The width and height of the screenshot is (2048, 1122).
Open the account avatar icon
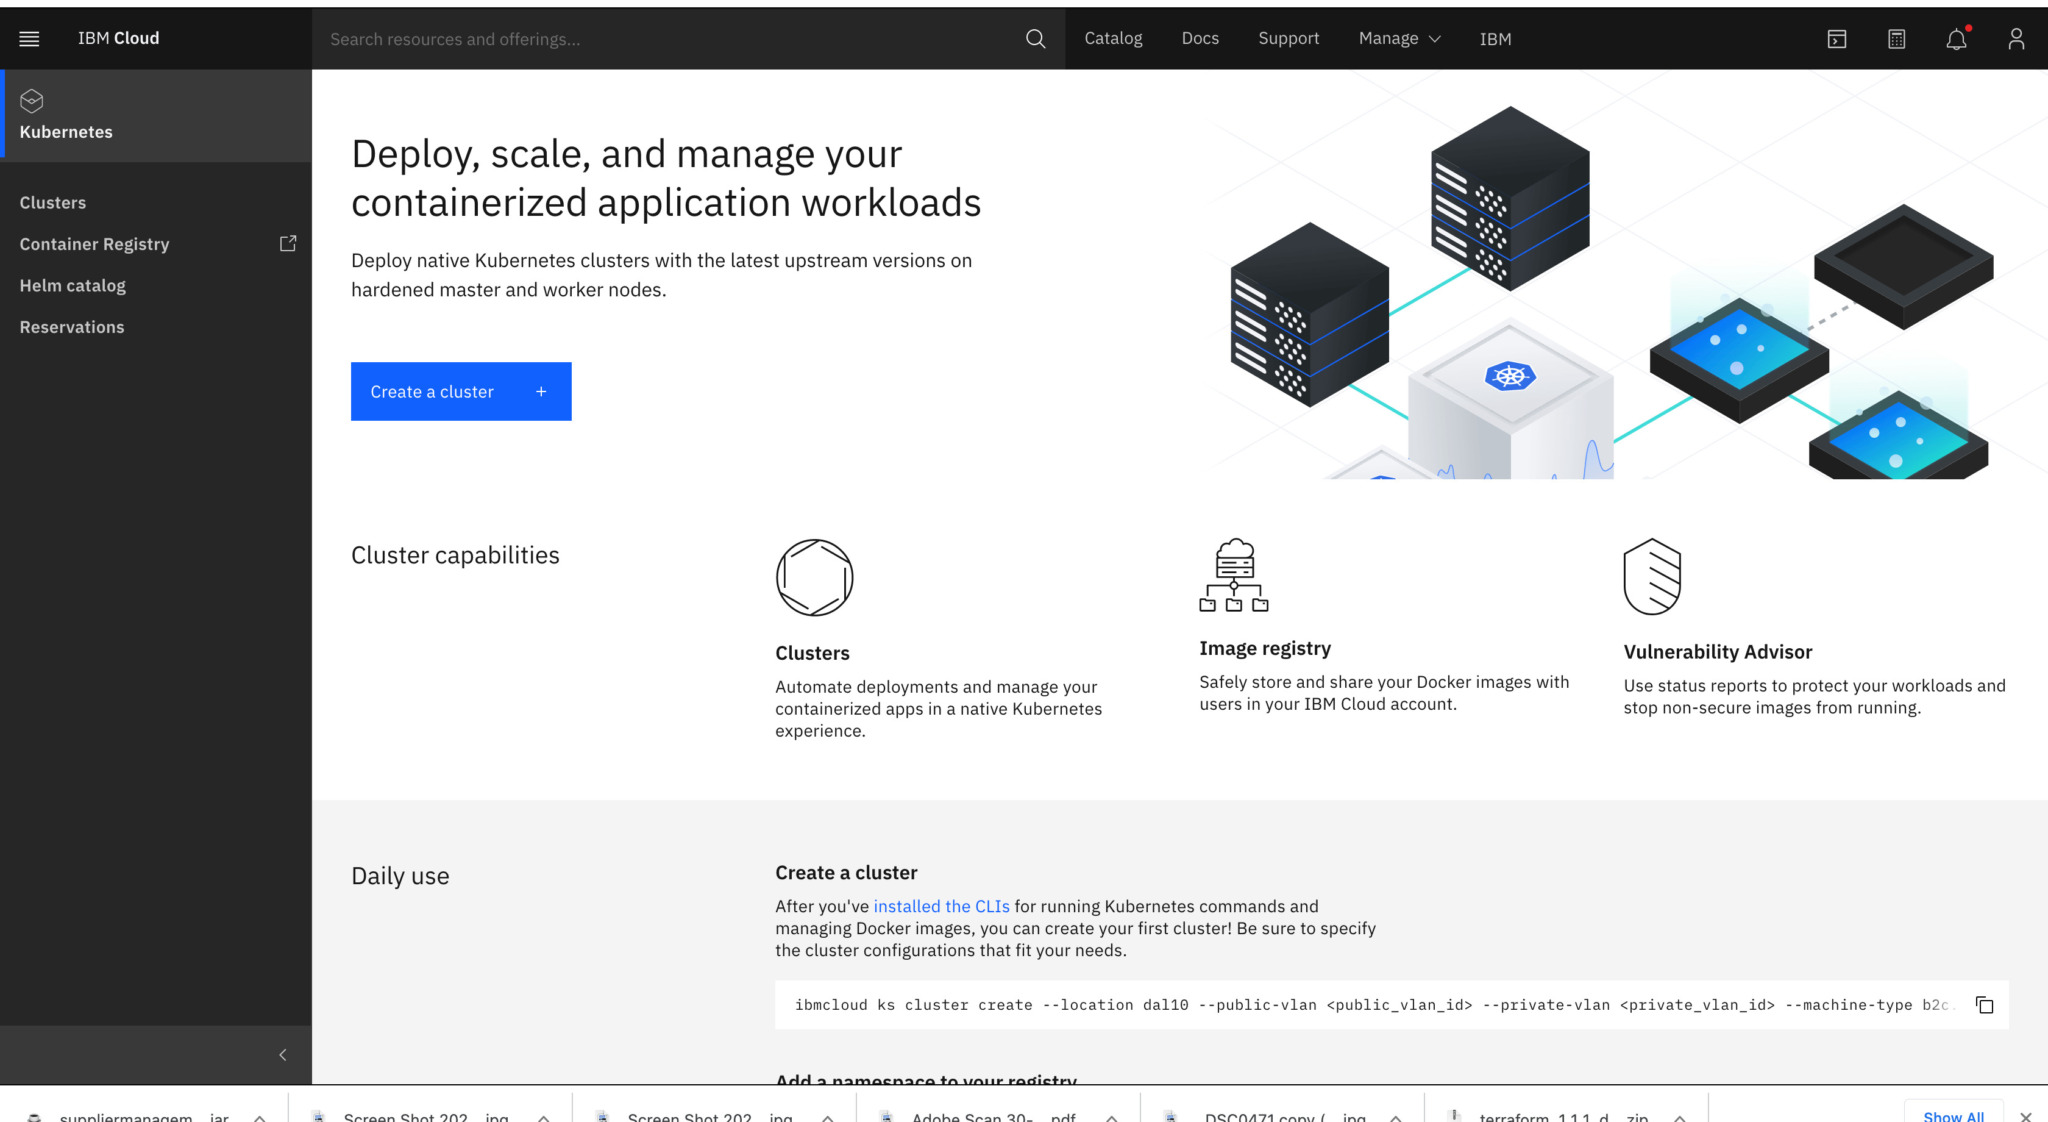tap(2016, 39)
